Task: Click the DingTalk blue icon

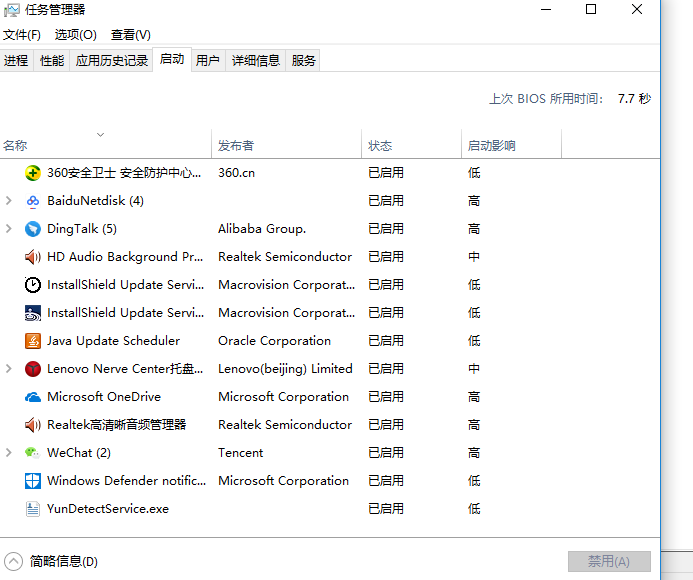Action: click(x=33, y=229)
